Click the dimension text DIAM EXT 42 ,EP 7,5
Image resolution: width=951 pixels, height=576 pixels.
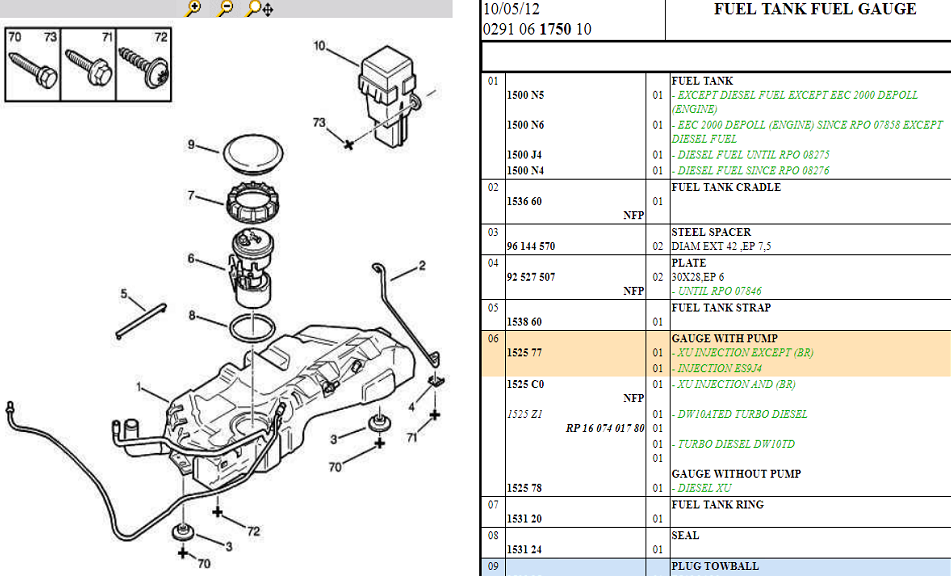point(721,246)
